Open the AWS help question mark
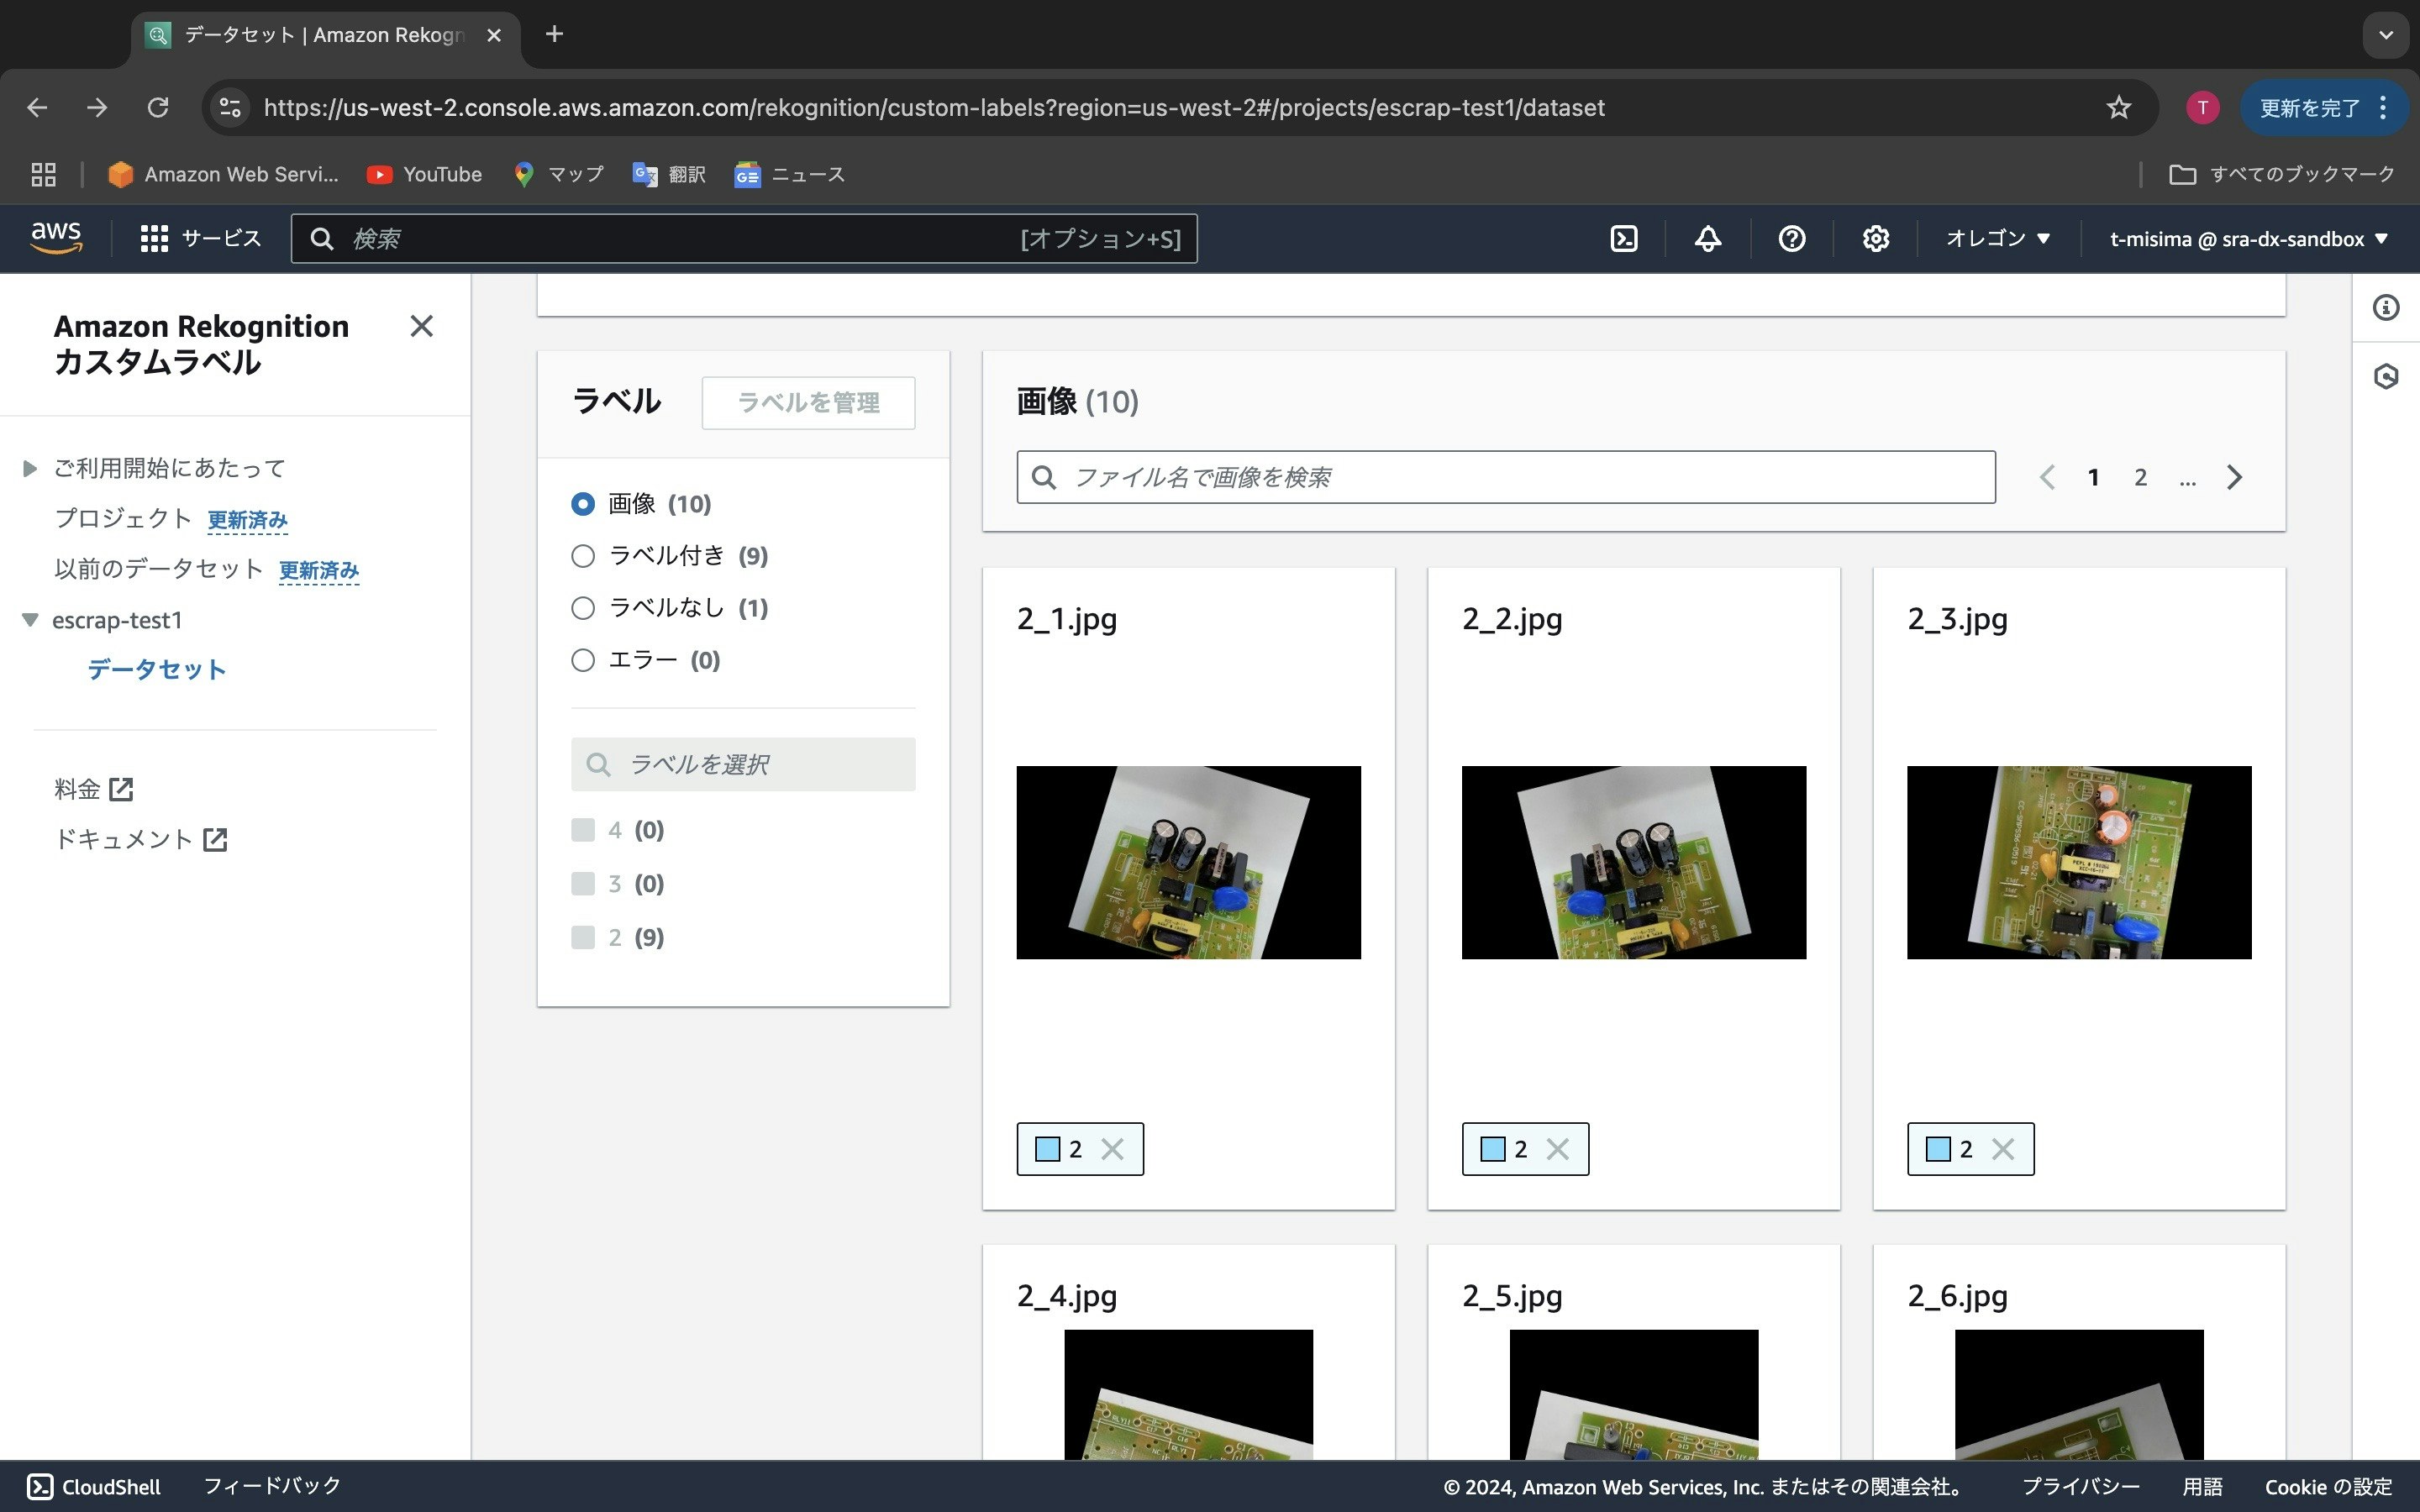The image size is (2420, 1512). pyautogui.click(x=1792, y=239)
